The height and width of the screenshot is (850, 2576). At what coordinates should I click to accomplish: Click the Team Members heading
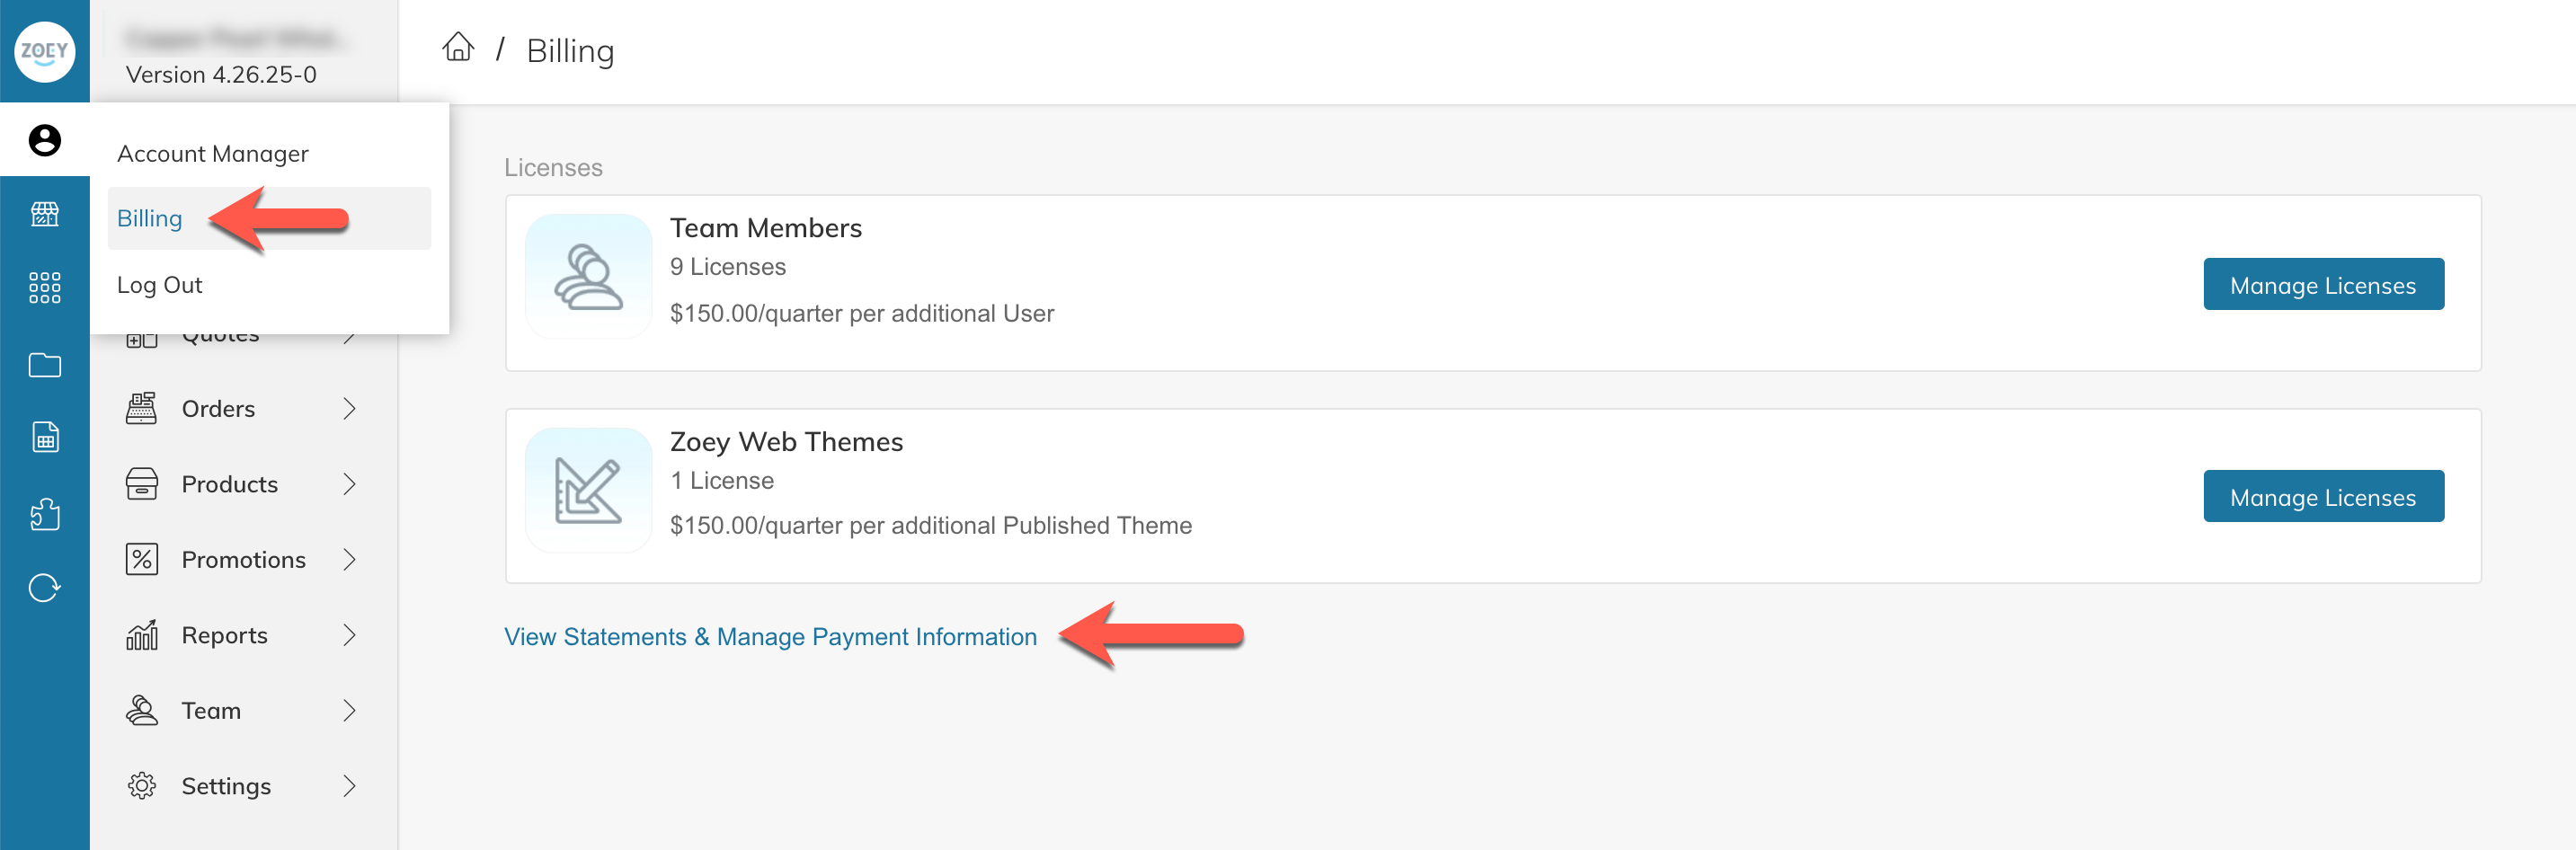pyautogui.click(x=765, y=228)
